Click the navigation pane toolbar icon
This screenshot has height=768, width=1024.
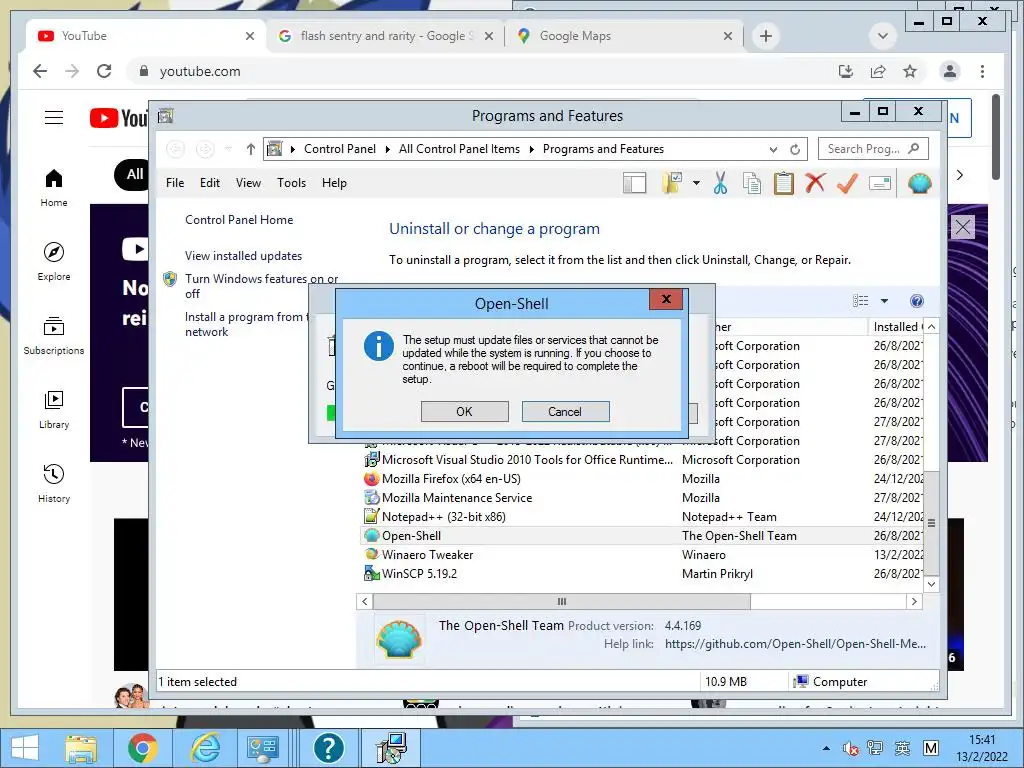(634, 184)
